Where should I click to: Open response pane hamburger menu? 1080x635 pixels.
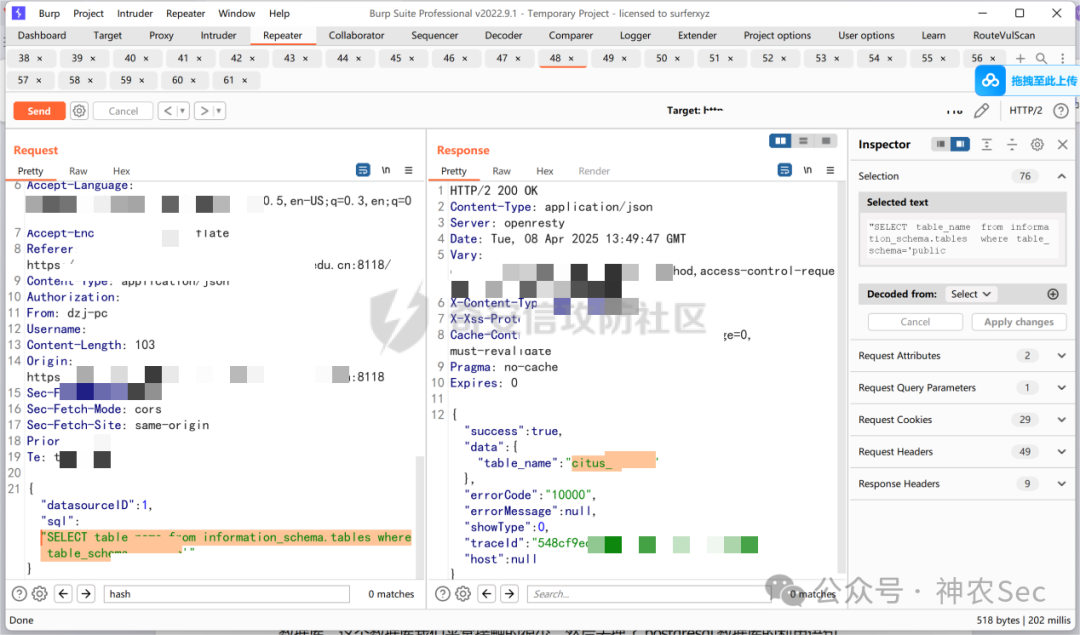(830, 170)
